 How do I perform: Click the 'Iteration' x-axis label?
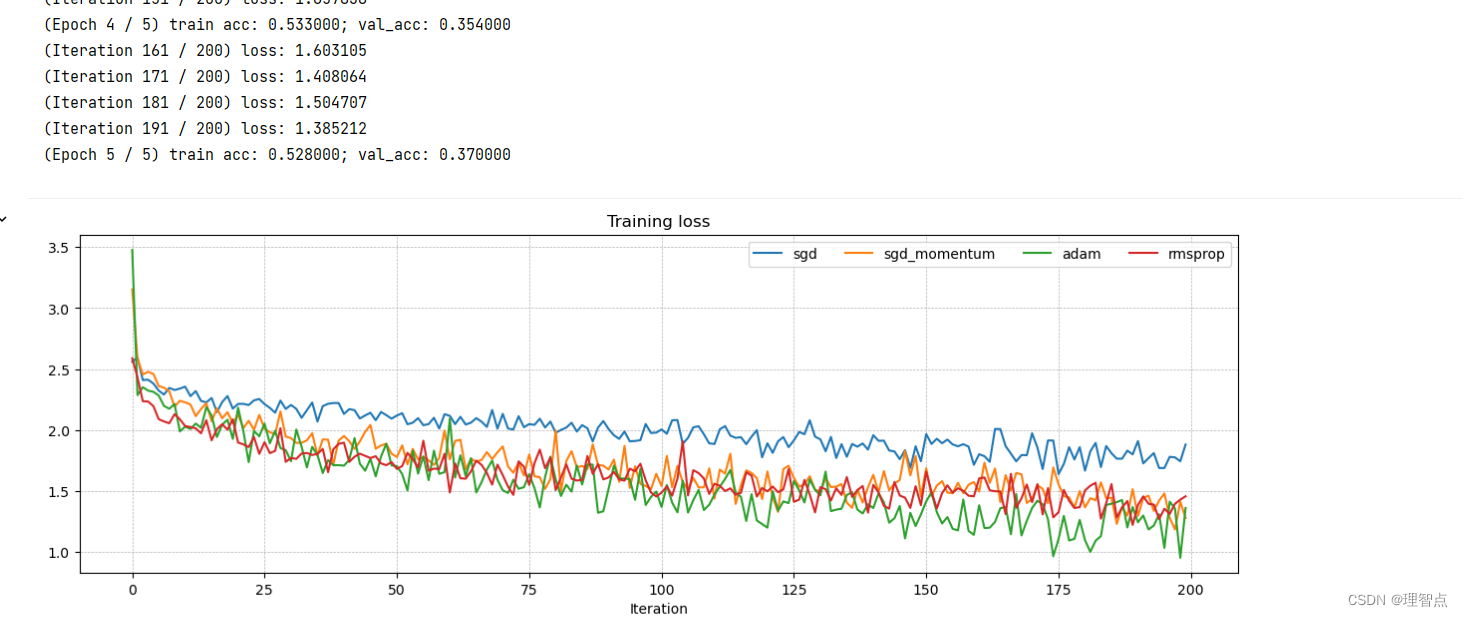[658, 608]
